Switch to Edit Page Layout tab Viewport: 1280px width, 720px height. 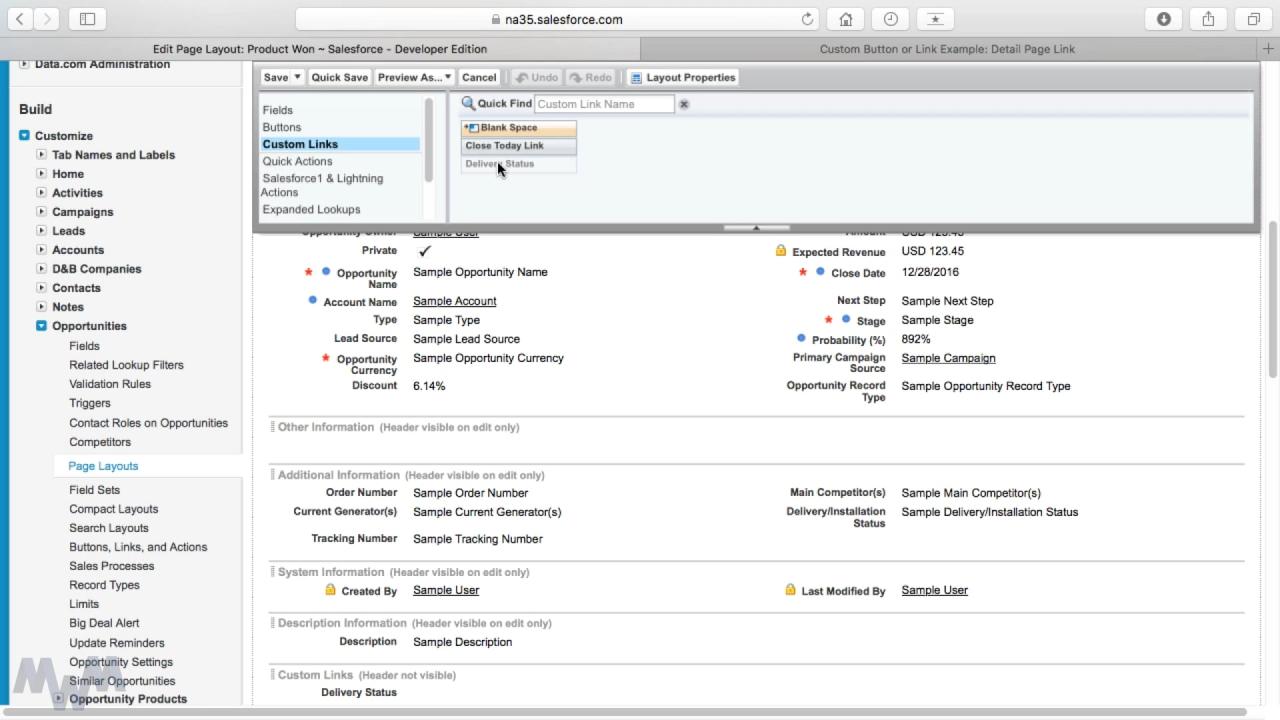click(320, 48)
